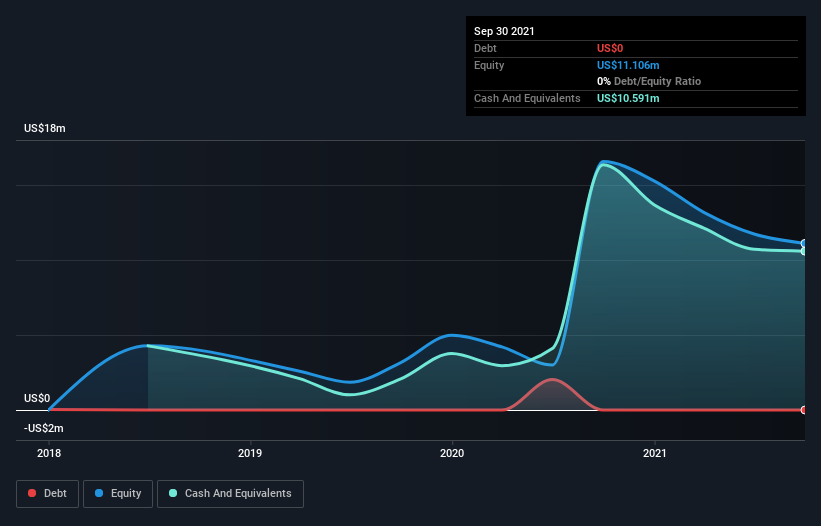821x526 pixels.
Task: Toggle the Equity legend button
Action: pos(118,494)
